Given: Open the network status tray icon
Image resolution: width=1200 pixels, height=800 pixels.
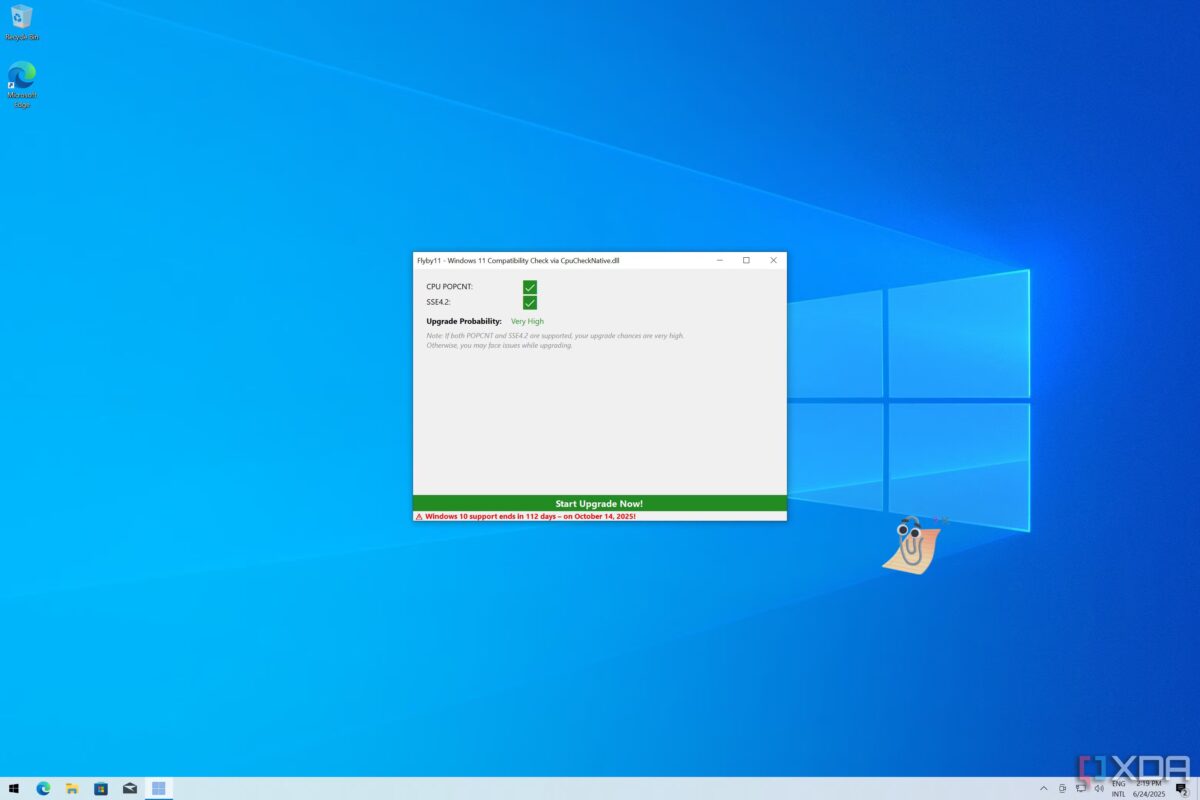Looking at the screenshot, I should tap(1081, 789).
